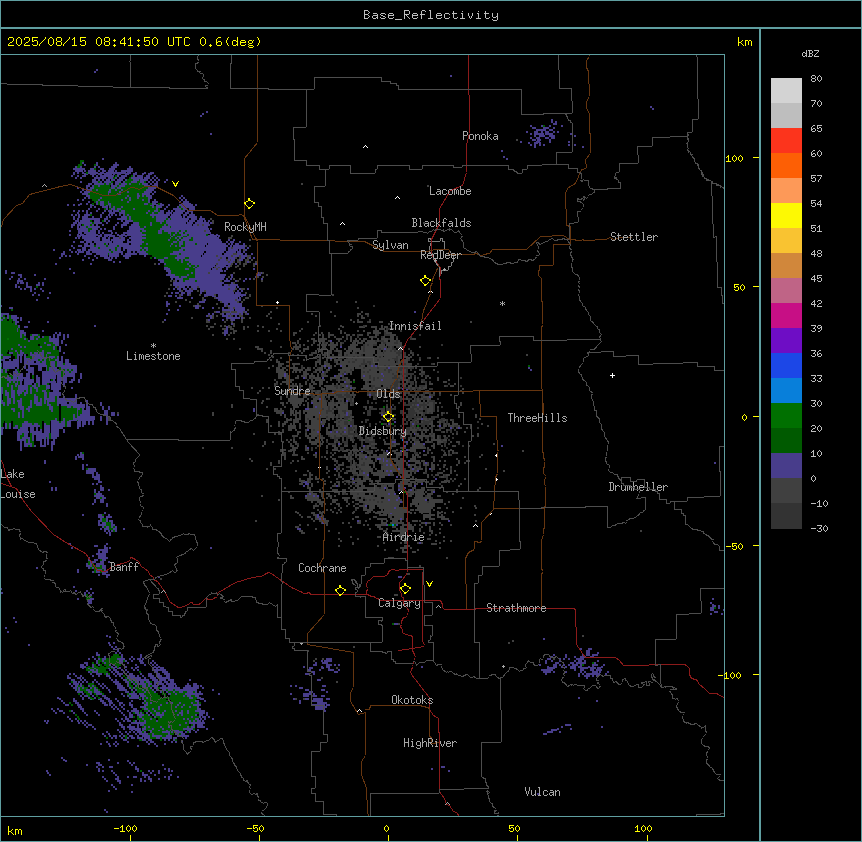This screenshot has height=842, width=862.
Task: Click the Strathmore map label
Action: (516, 608)
